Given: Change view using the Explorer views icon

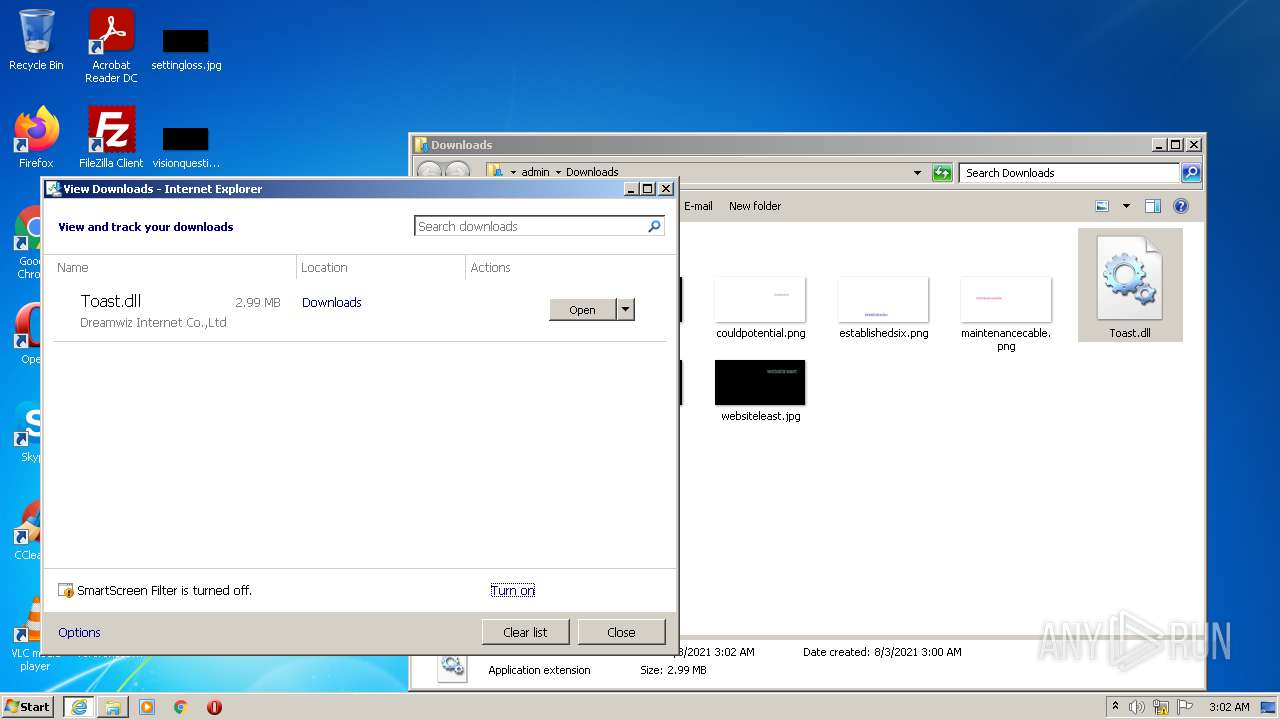Looking at the screenshot, I should click(1102, 206).
